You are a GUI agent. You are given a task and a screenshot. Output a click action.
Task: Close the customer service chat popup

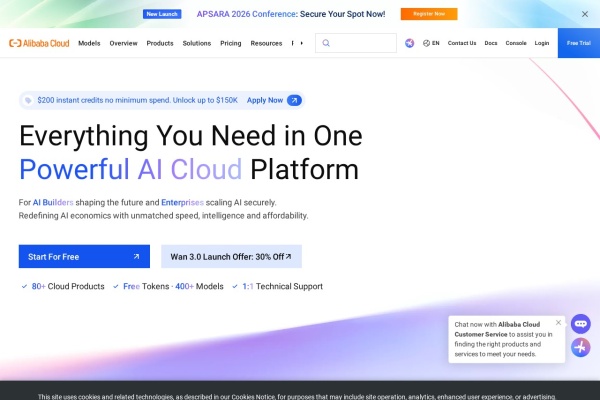click(x=558, y=323)
